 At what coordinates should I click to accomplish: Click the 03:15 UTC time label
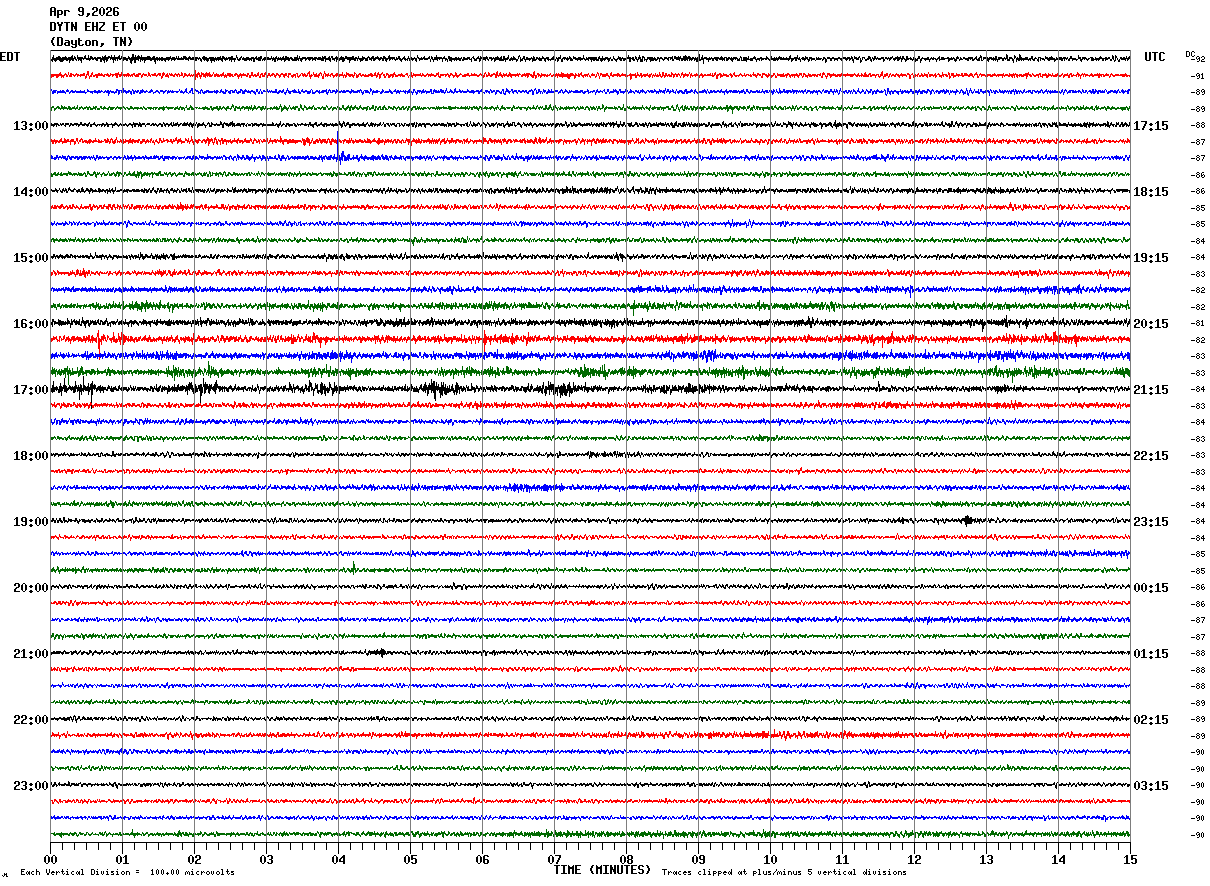click(x=1151, y=786)
